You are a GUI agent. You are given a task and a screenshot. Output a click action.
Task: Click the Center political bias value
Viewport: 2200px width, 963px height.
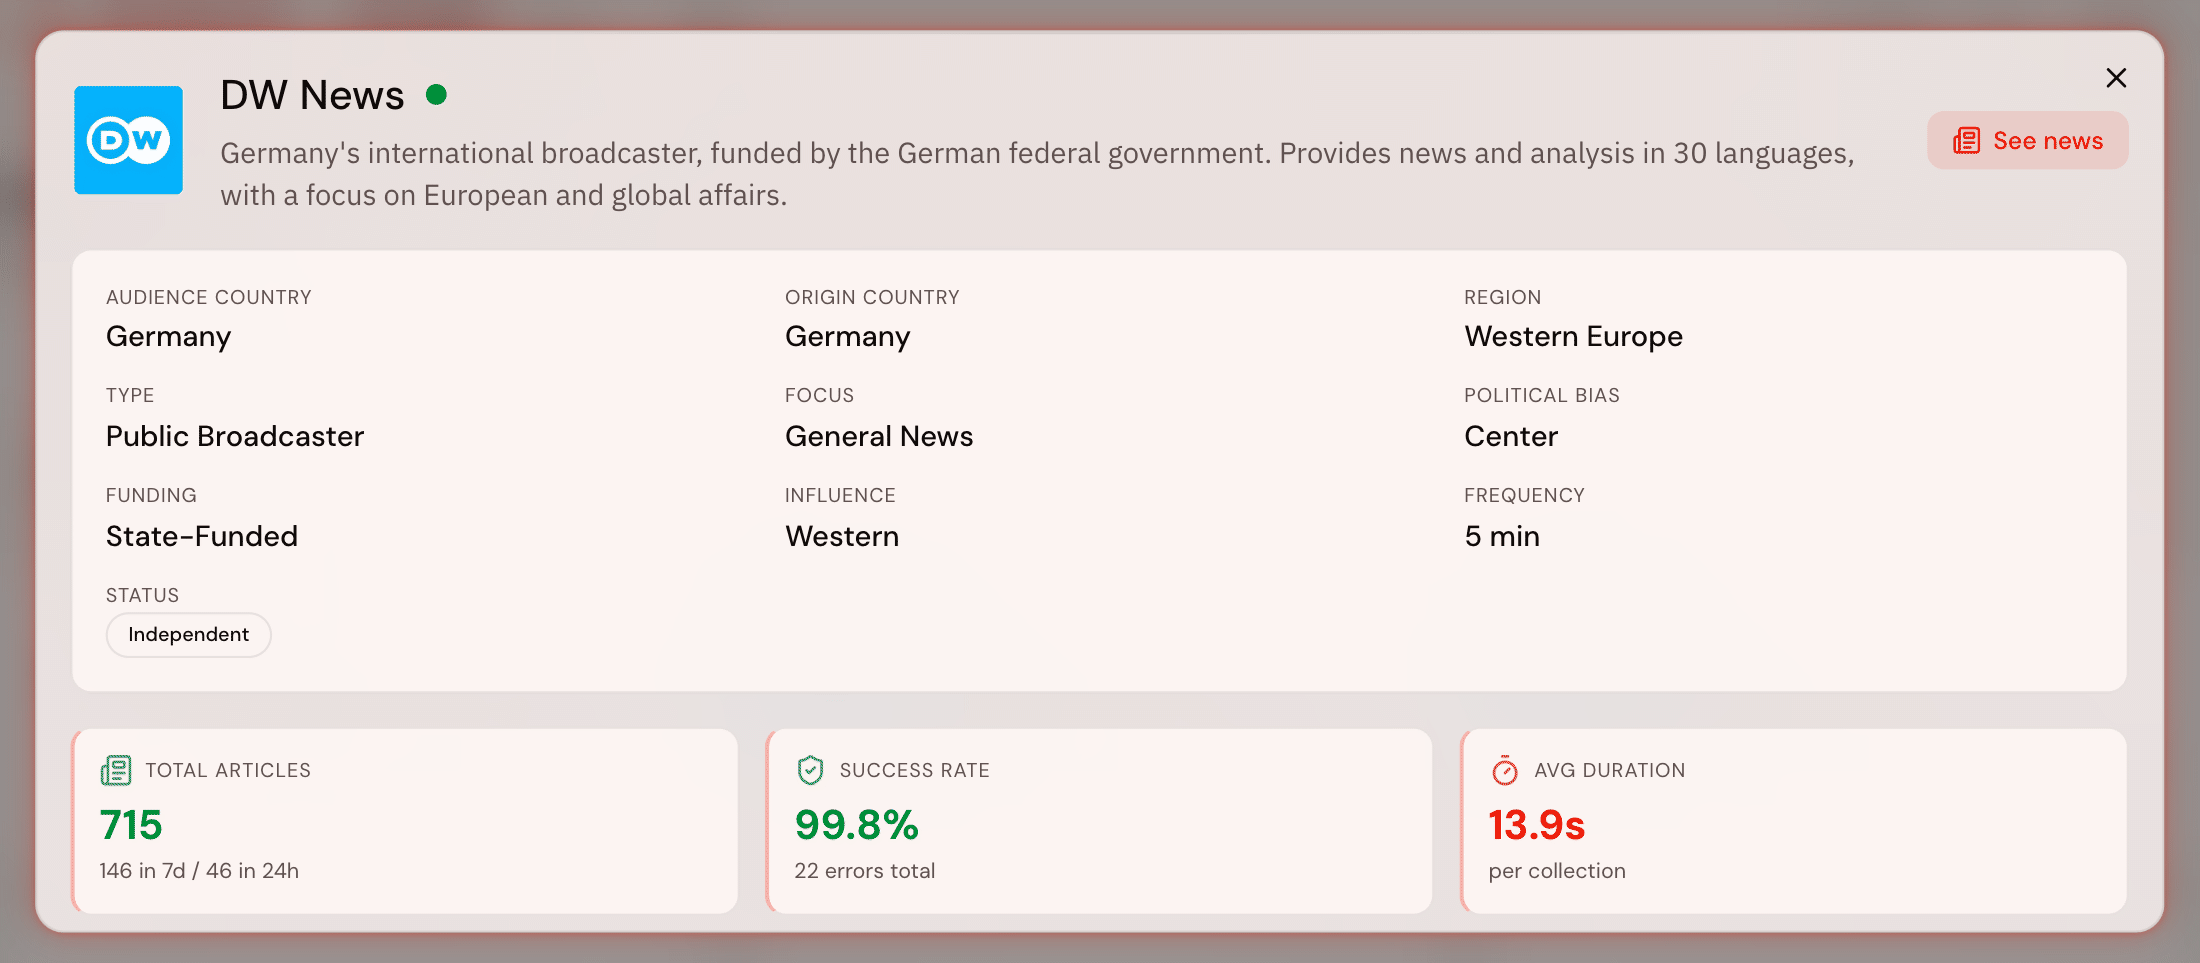1511,437
